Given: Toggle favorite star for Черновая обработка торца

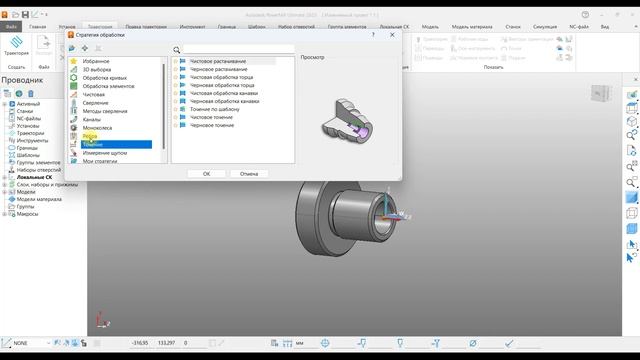Looking at the screenshot, I should click(x=176, y=85).
